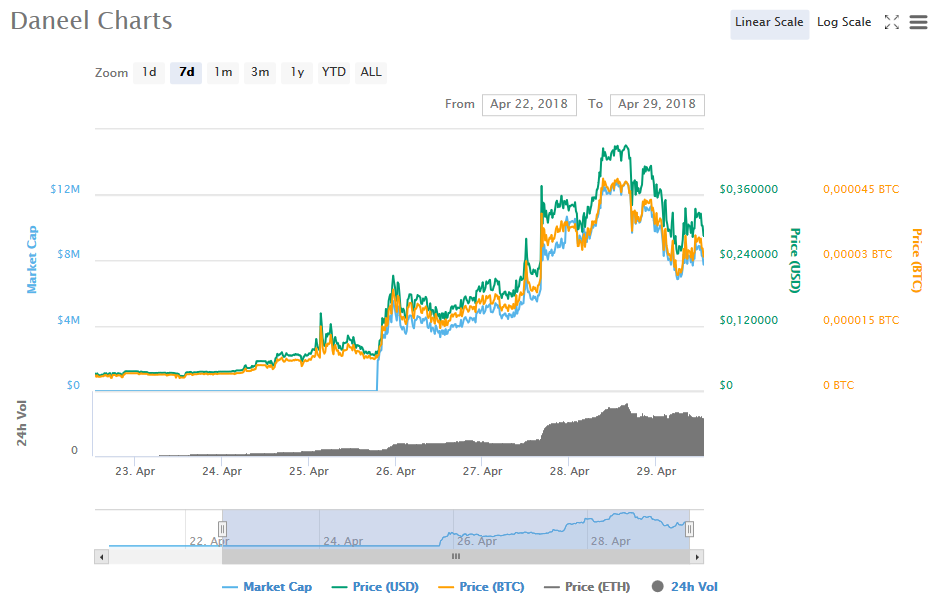Image resolution: width=936 pixels, height=605 pixels.
Task: Set zoom range to 7d
Action: 186,72
